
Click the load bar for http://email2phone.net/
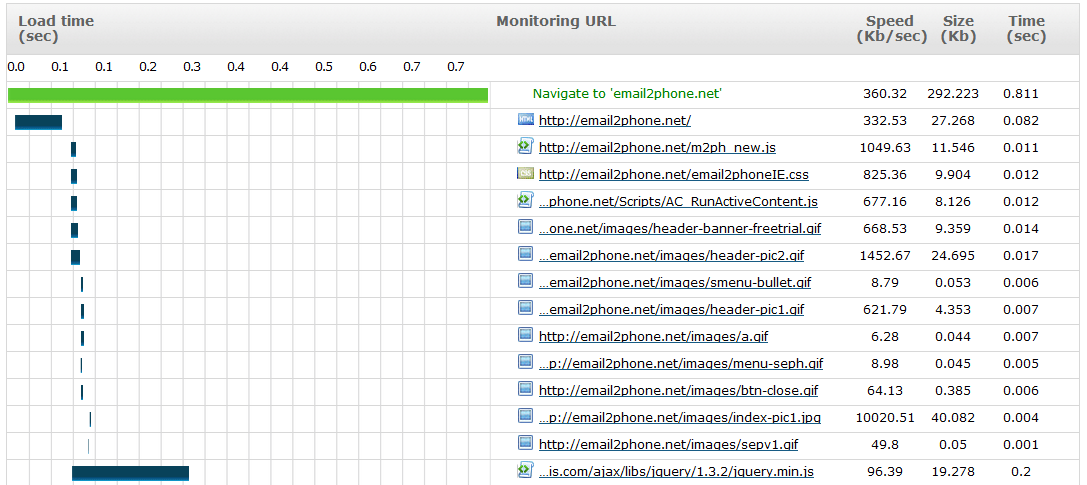click(39, 122)
